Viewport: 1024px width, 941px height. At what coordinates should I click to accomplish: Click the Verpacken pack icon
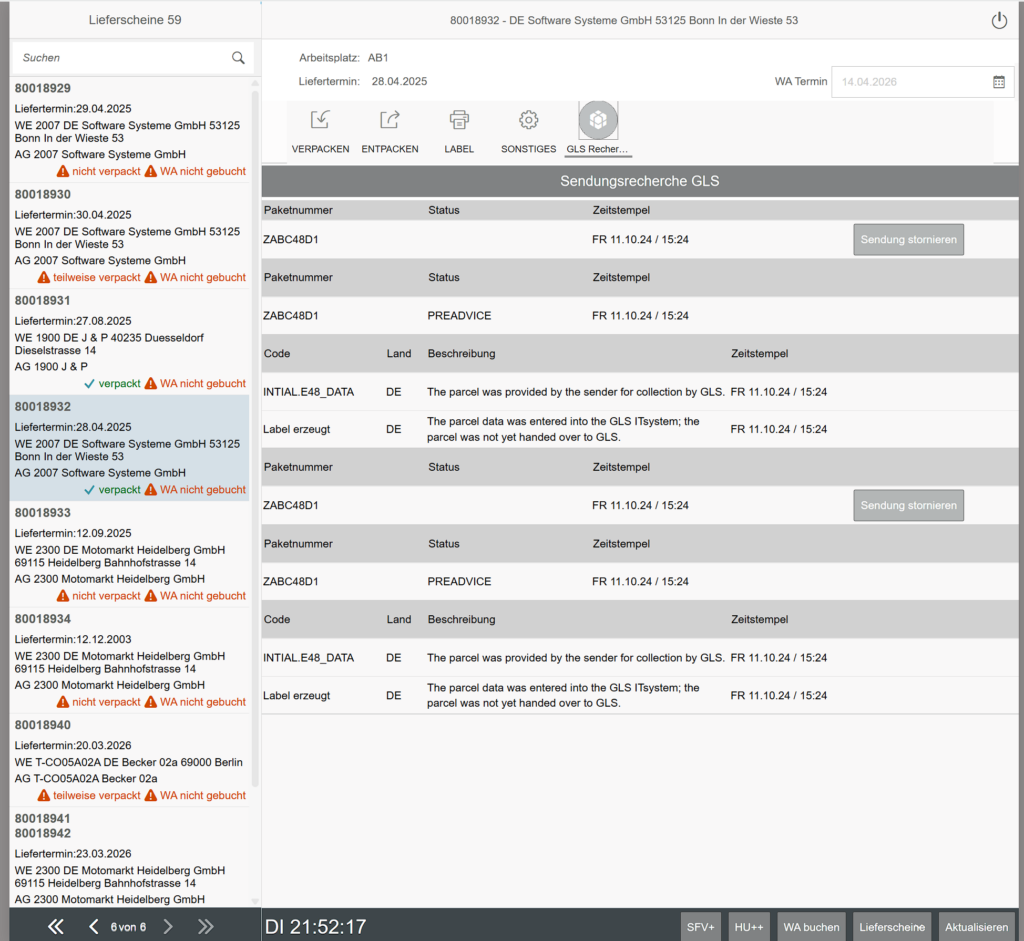pyautogui.click(x=320, y=121)
